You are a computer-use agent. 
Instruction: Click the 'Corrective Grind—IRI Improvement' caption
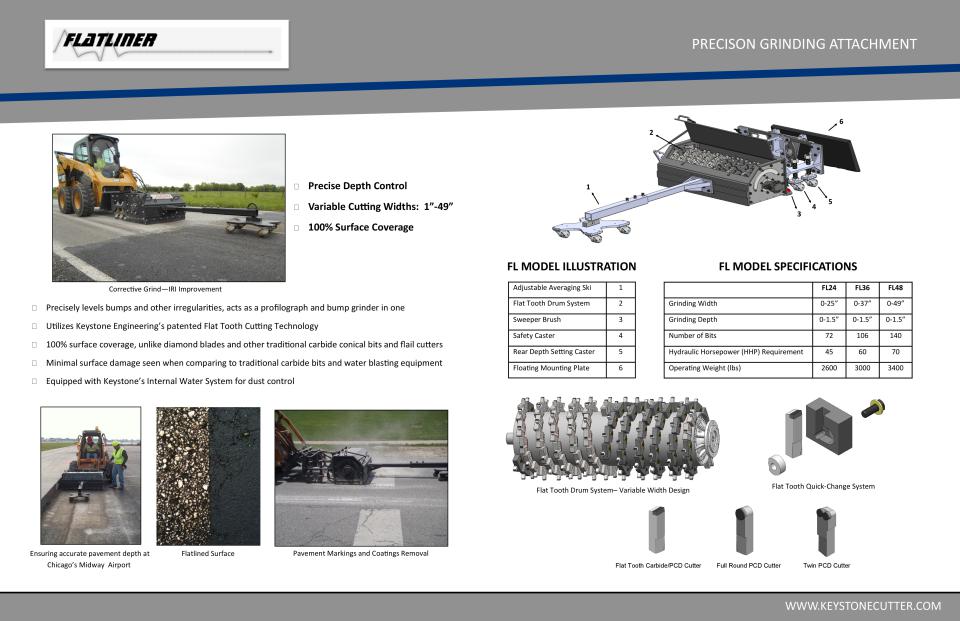(165, 289)
